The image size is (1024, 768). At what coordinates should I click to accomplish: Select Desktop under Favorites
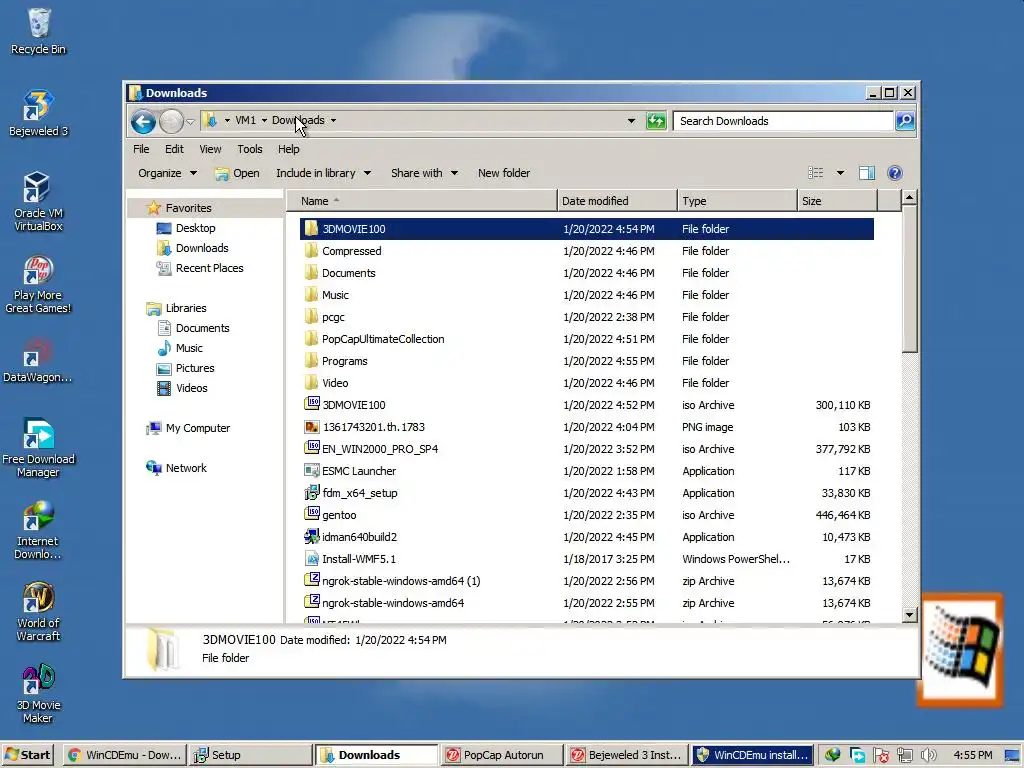pyautogui.click(x=186, y=228)
